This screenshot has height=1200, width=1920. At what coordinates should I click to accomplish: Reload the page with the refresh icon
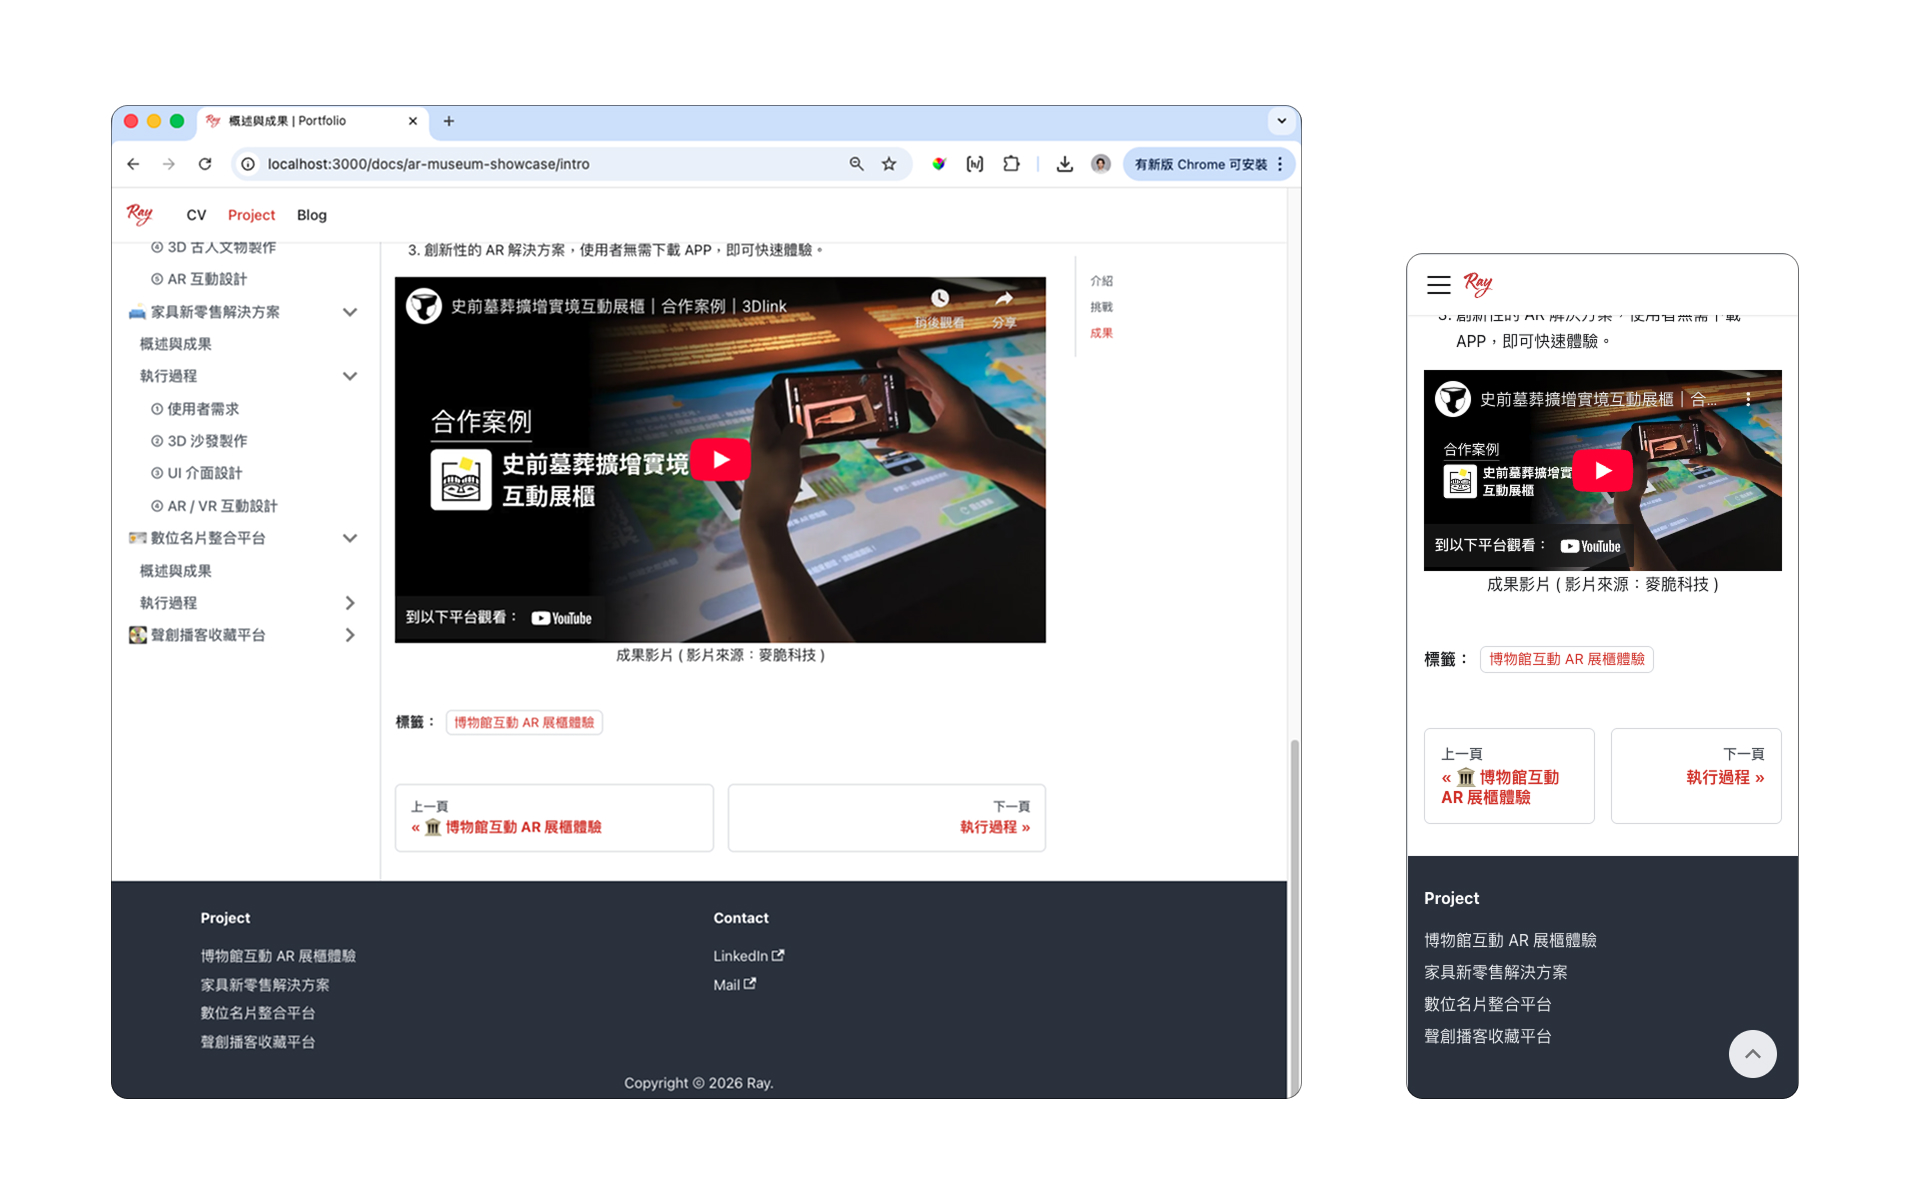[x=205, y=164]
